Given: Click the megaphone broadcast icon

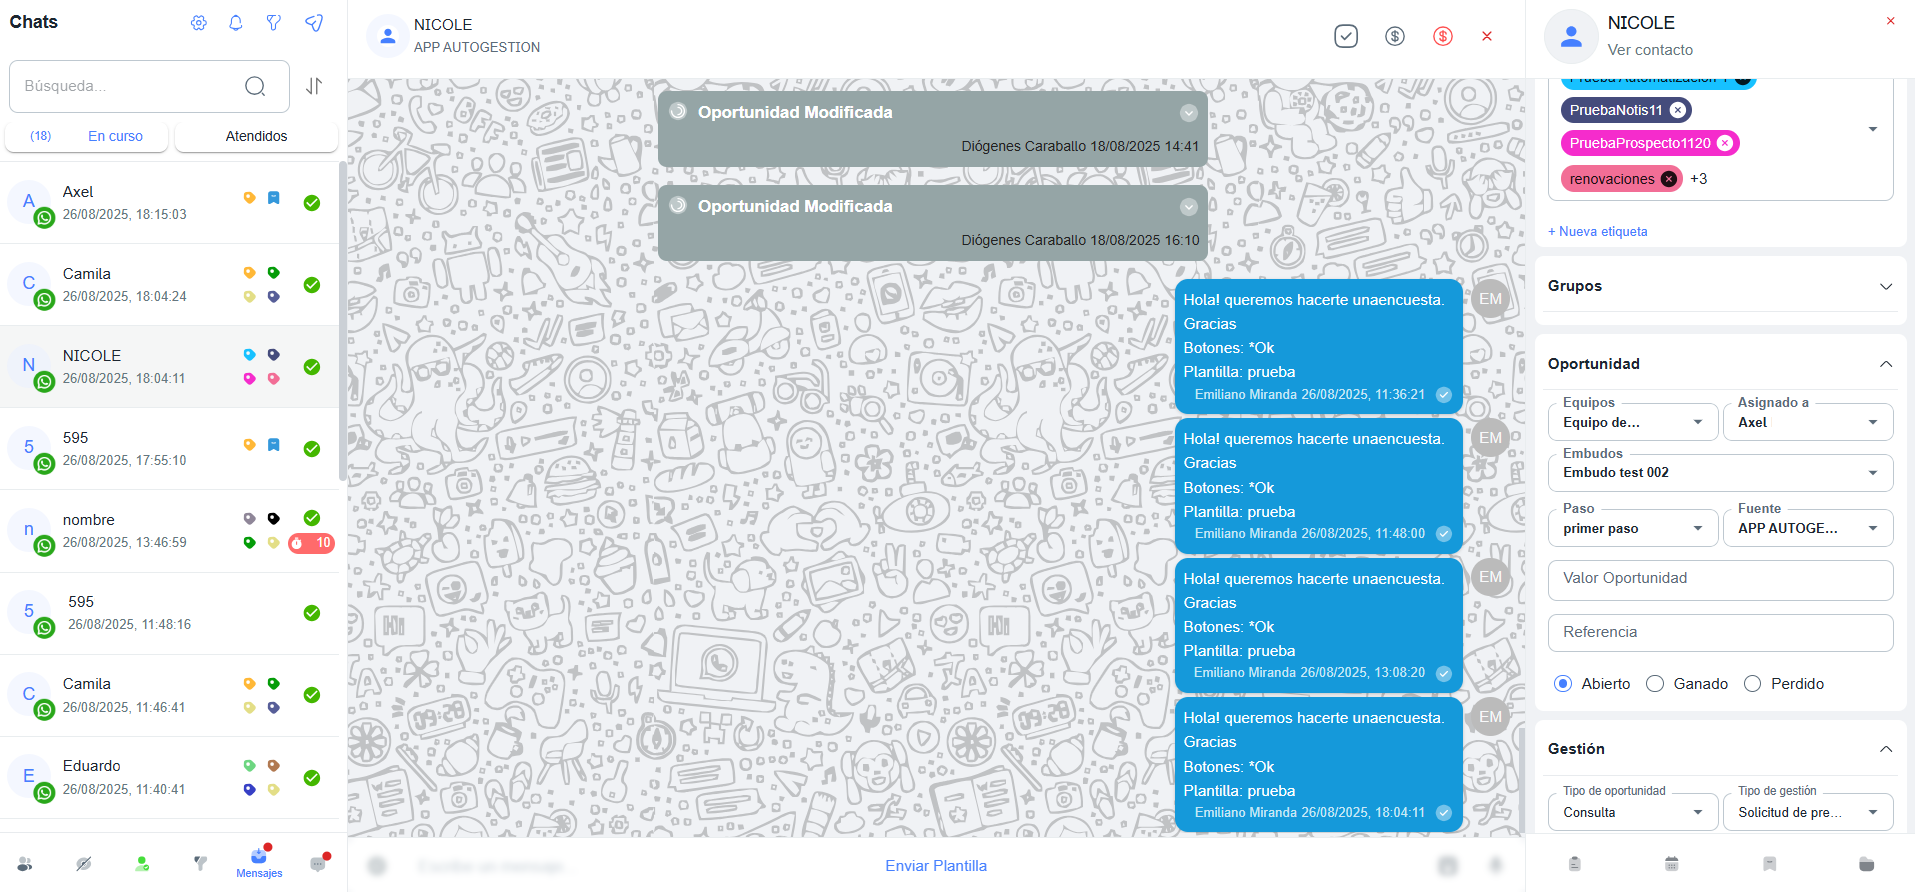Looking at the screenshot, I should [314, 23].
